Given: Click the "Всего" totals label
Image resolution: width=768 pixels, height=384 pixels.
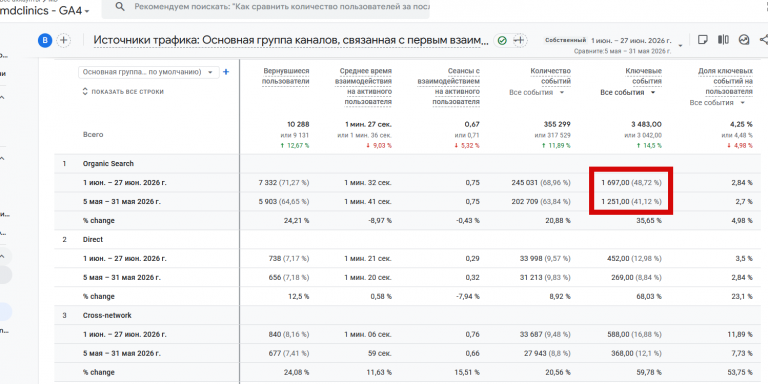Looking at the screenshot, I should tap(93, 134).
